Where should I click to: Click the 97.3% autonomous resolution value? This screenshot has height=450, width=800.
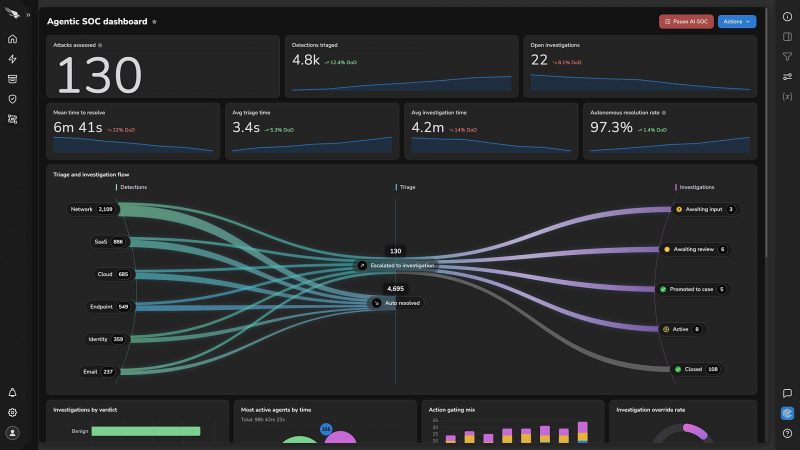[x=611, y=128]
